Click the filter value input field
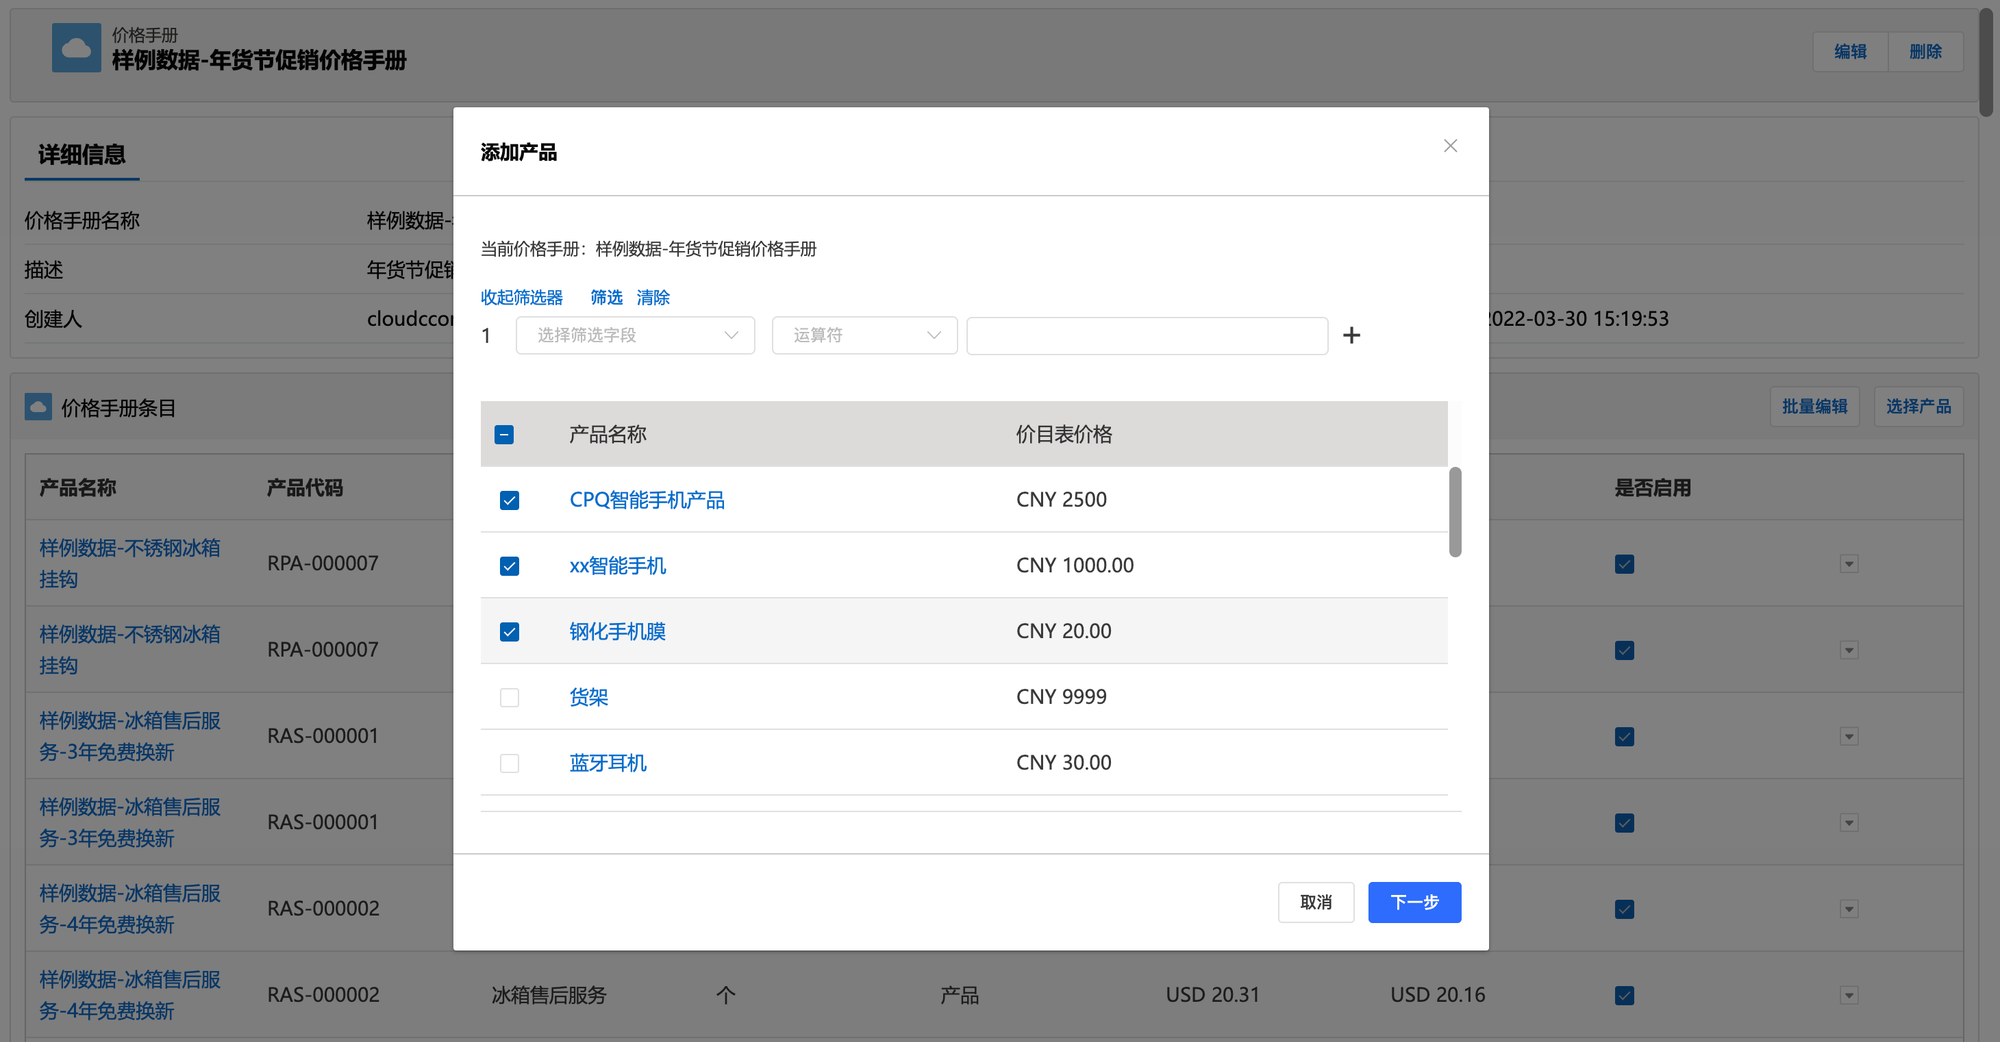 coord(1146,336)
